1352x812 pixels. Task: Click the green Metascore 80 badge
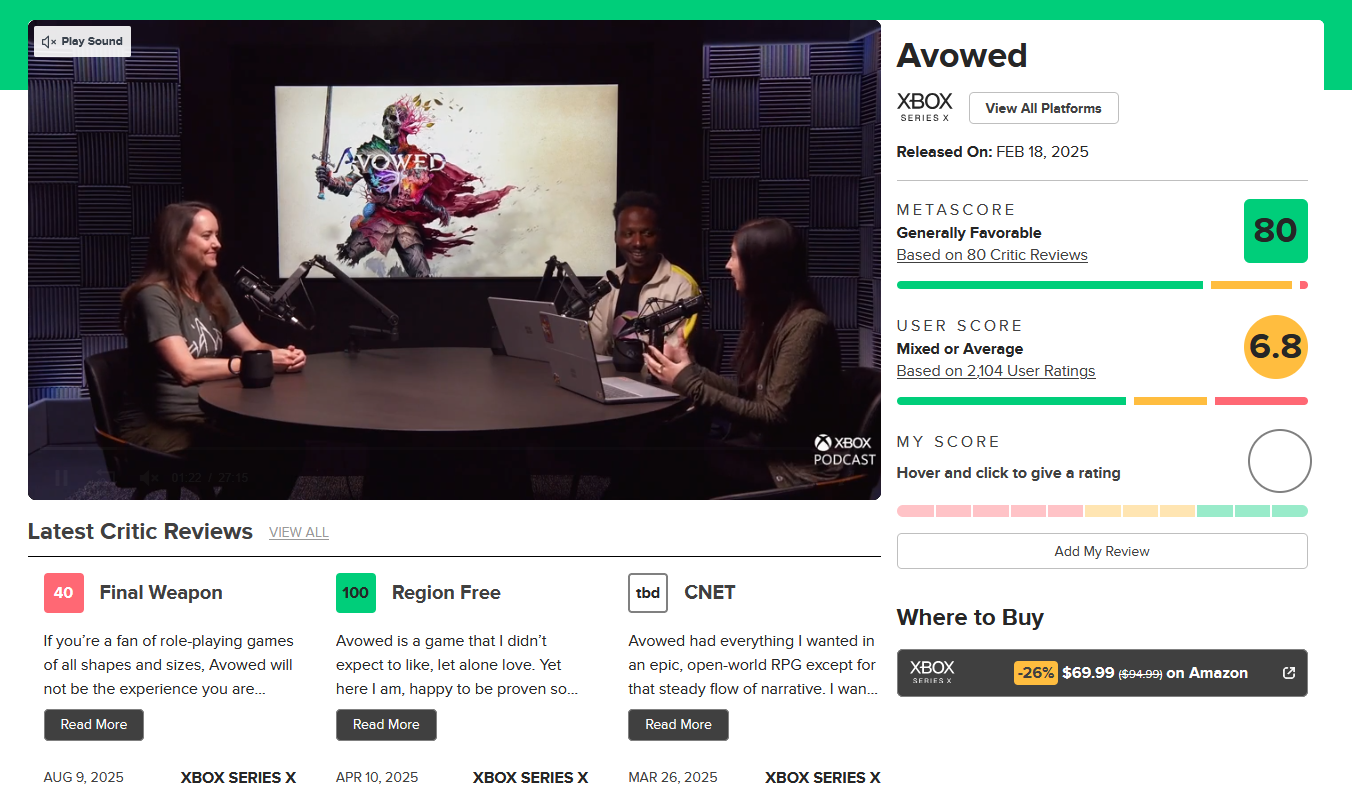1275,231
